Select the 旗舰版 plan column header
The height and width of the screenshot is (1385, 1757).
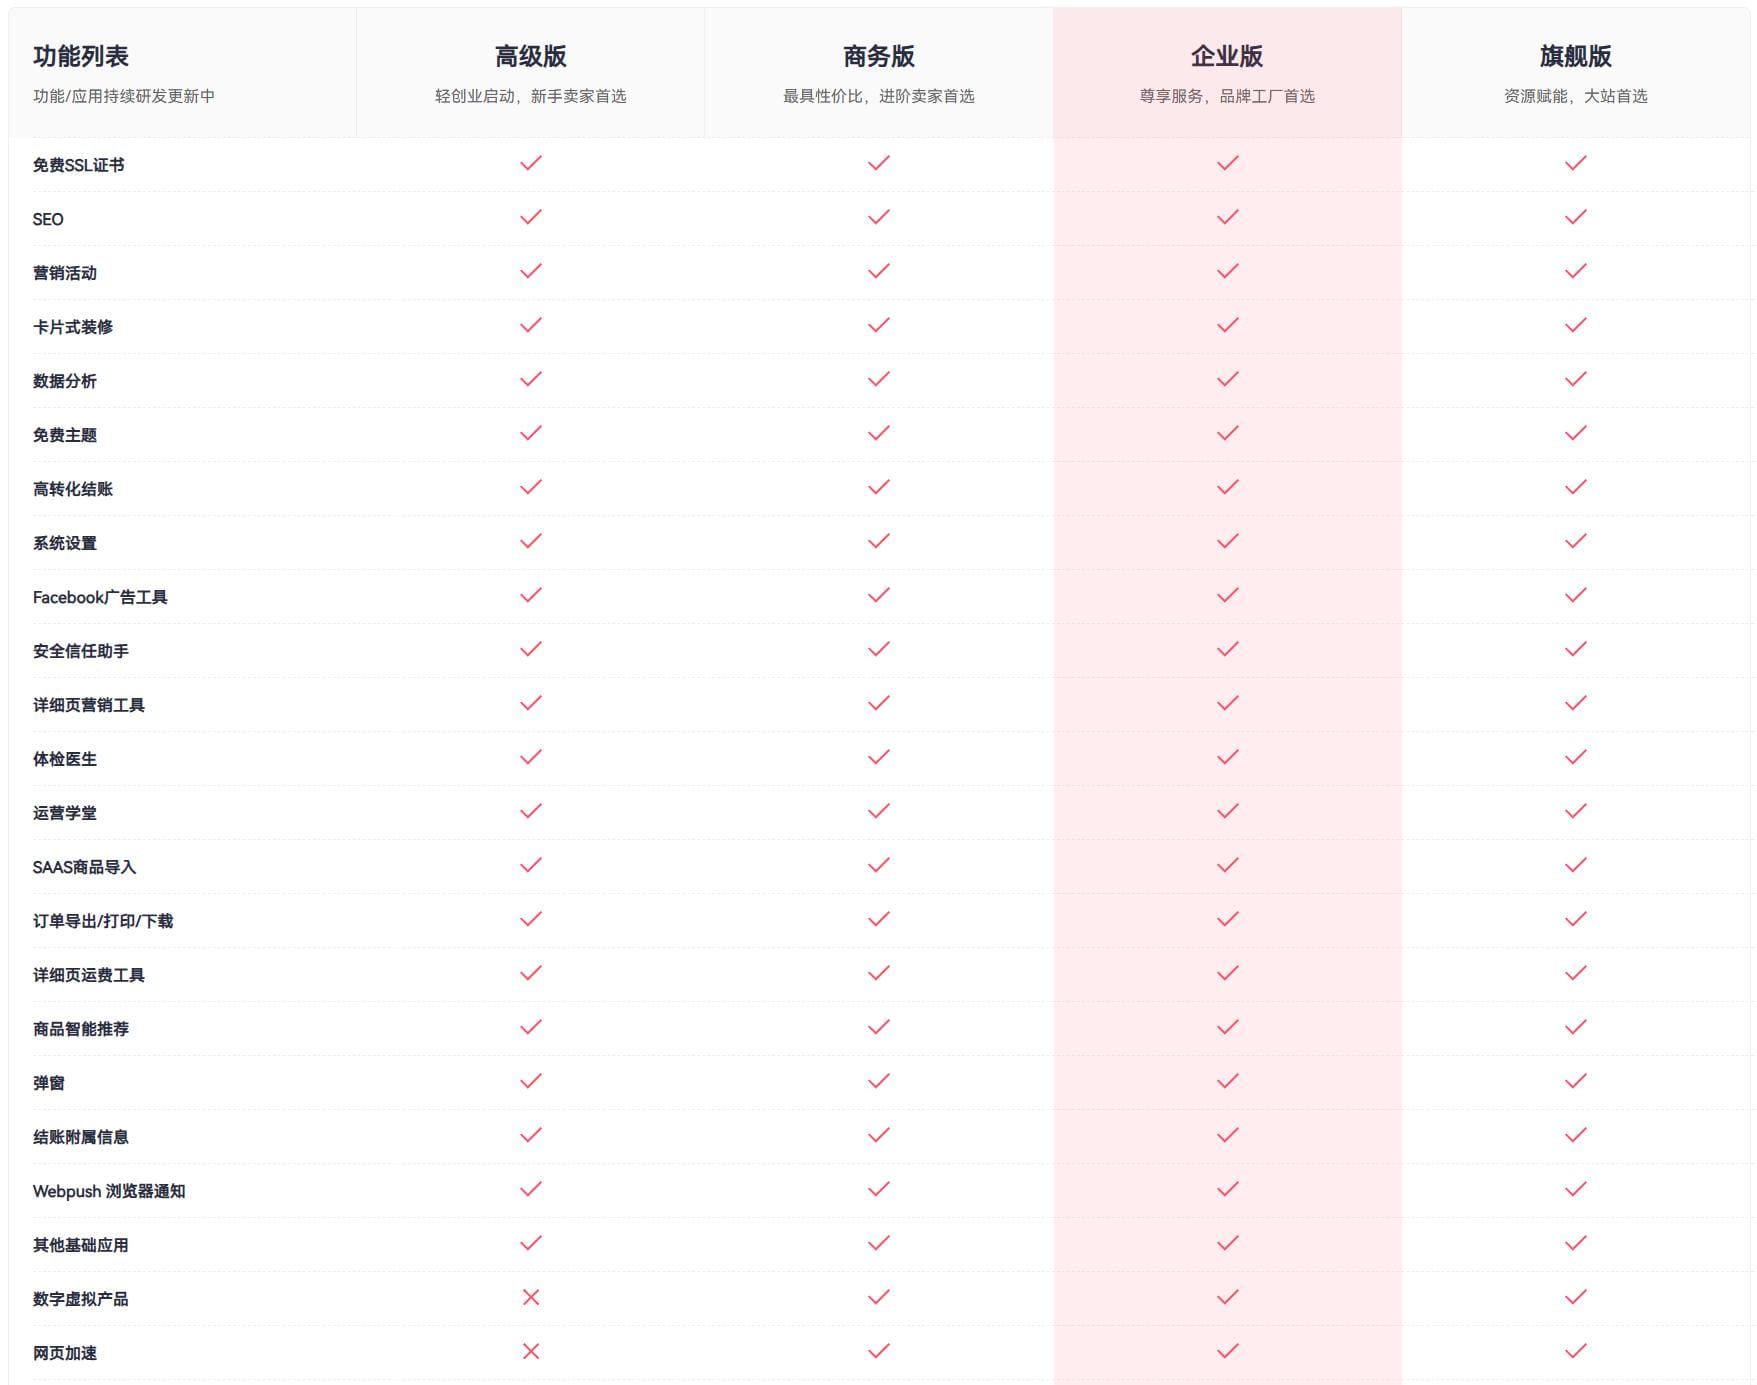coord(1575,57)
